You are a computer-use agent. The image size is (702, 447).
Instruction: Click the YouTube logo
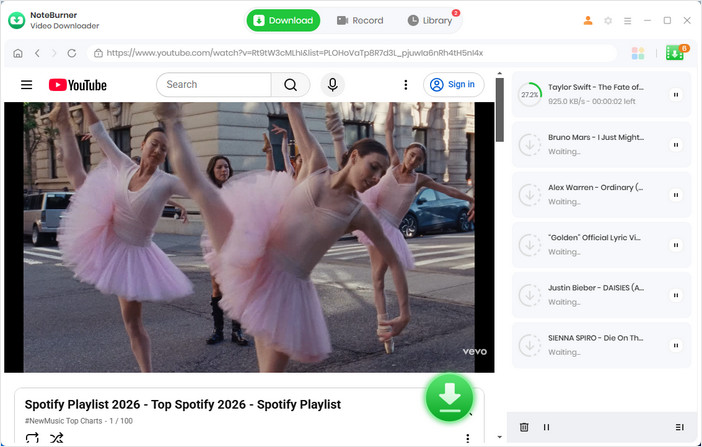(77, 85)
